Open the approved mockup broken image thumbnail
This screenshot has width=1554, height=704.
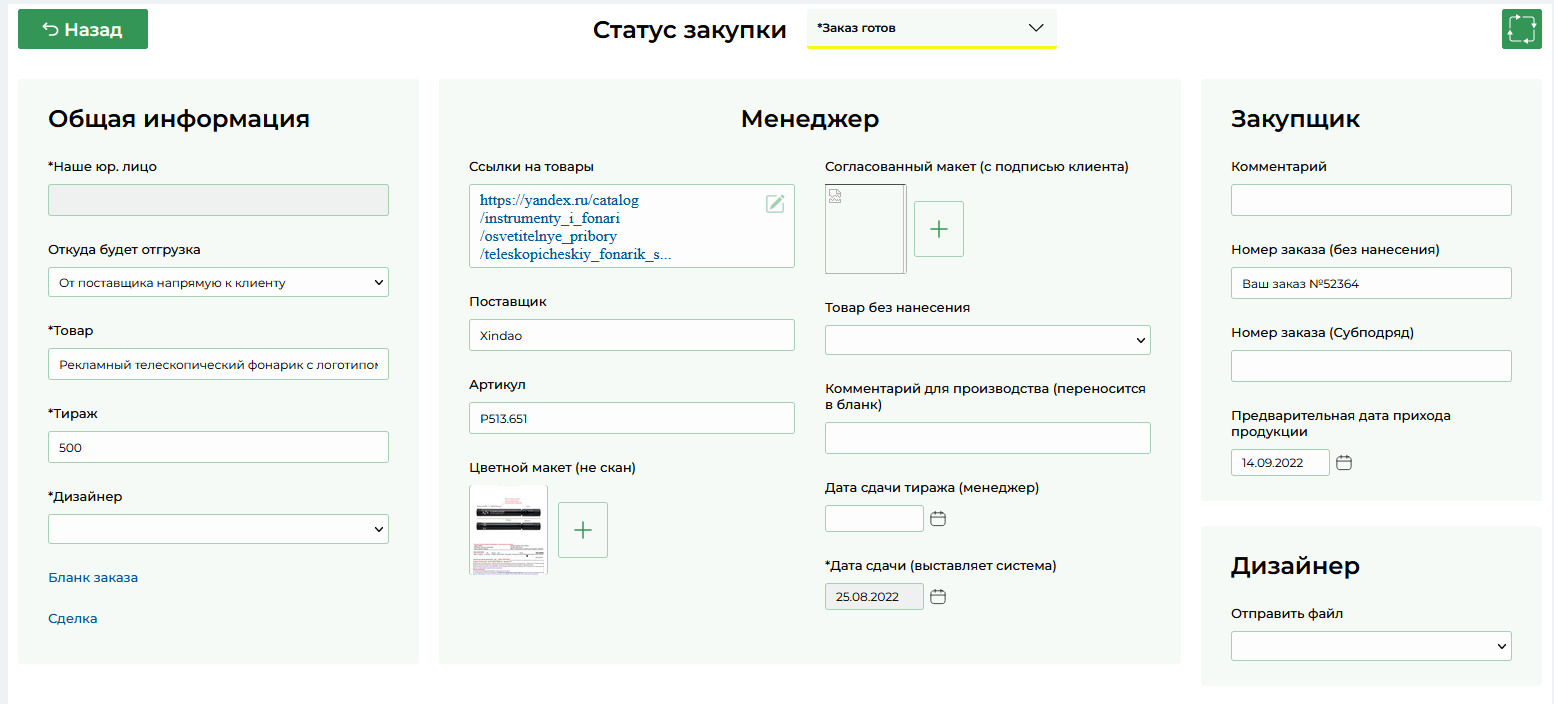(865, 229)
